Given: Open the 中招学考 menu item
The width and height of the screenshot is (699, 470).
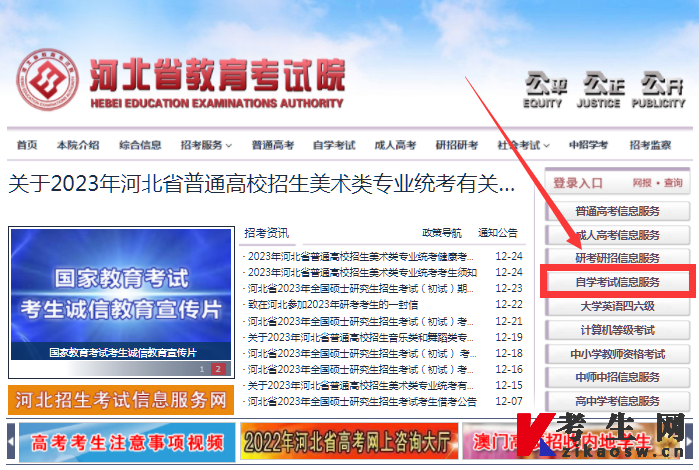Looking at the screenshot, I should [588, 145].
